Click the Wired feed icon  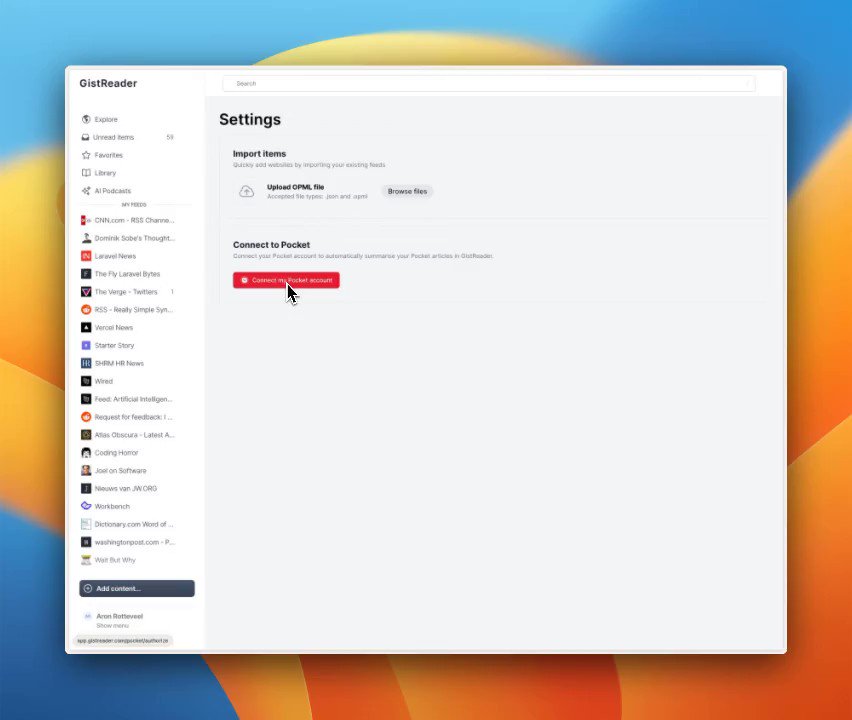pyautogui.click(x=87, y=381)
